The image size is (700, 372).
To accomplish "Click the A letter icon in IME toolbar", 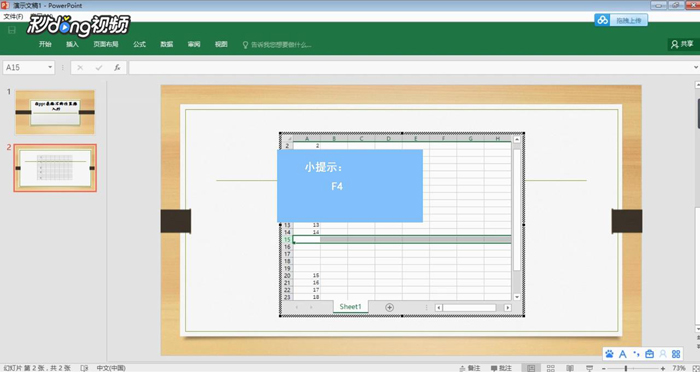I will [623, 354].
